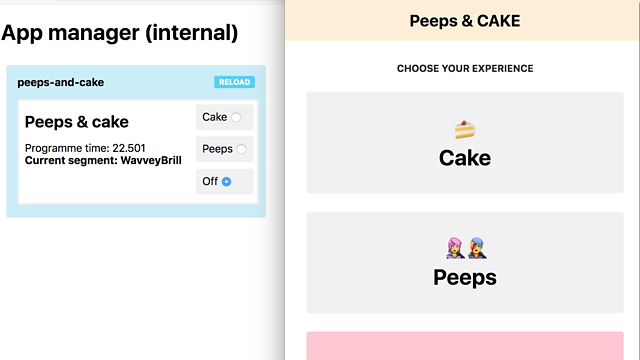The image size is (640, 360).
Task: Click the Cake option label in manager
Action: (x=215, y=117)
